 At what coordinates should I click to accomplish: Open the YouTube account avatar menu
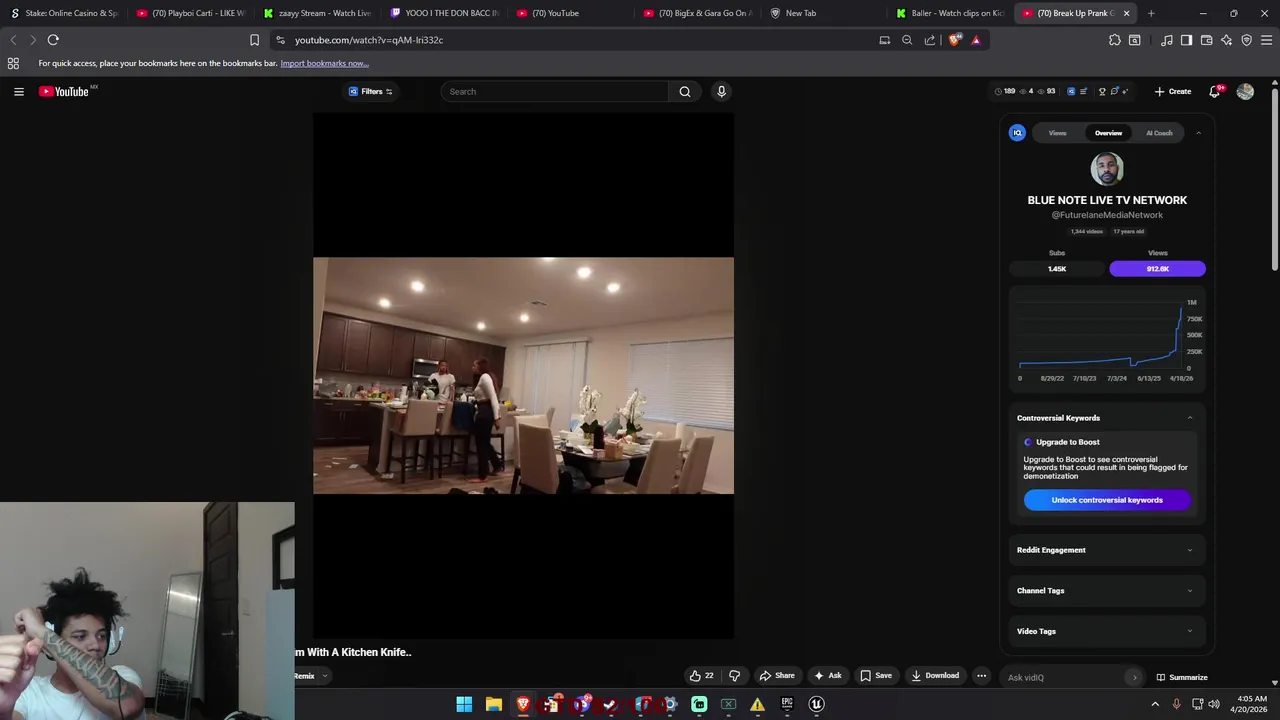(x=1245, y=91)
